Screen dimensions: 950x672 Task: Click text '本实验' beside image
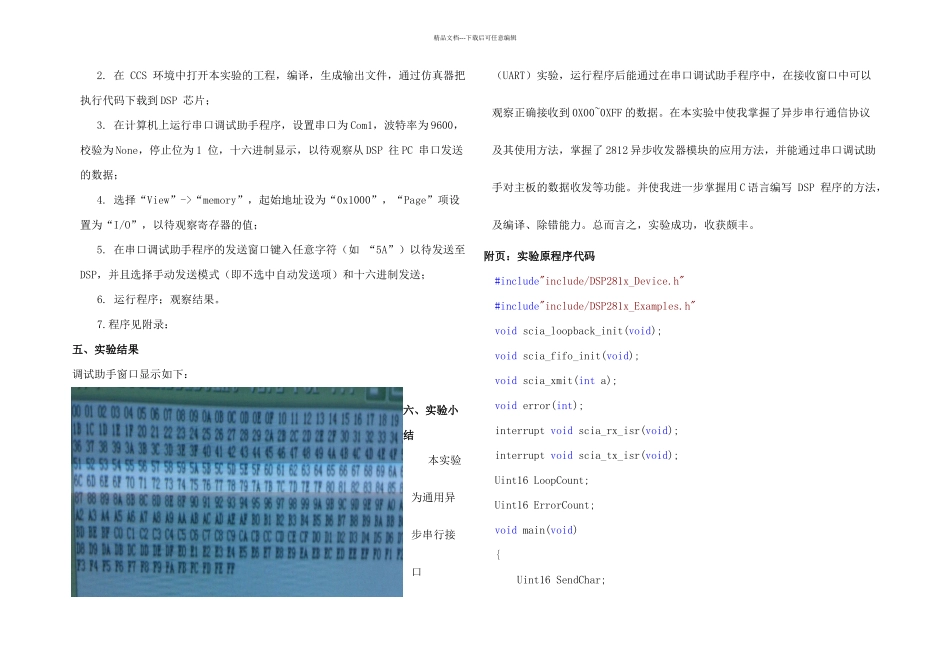(x=445, y=460)
